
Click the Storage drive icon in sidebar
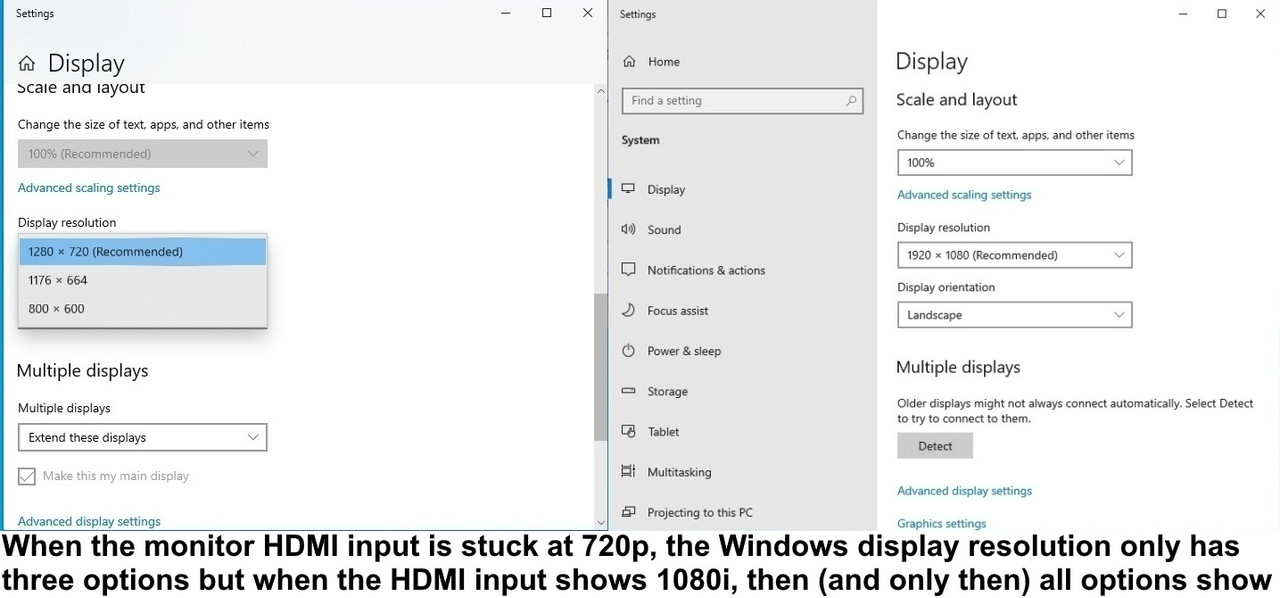point(628,391)
